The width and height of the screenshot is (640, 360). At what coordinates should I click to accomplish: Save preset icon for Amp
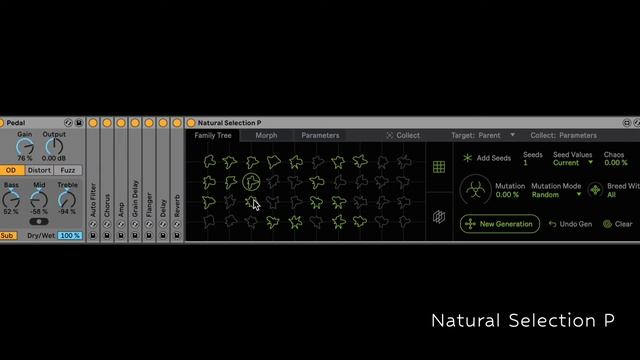121,236
